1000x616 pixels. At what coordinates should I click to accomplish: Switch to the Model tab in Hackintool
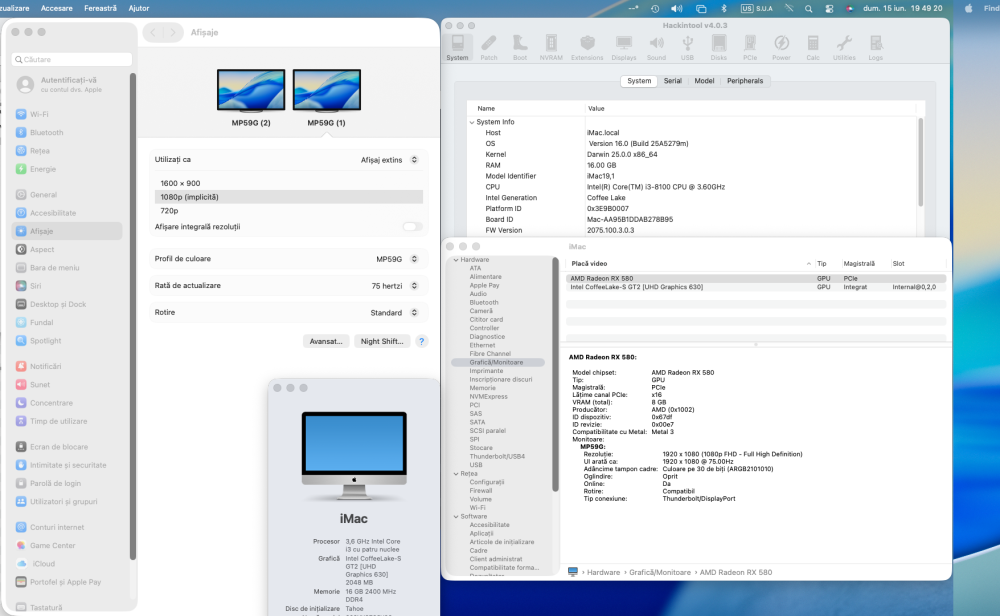tap(704, 81)
